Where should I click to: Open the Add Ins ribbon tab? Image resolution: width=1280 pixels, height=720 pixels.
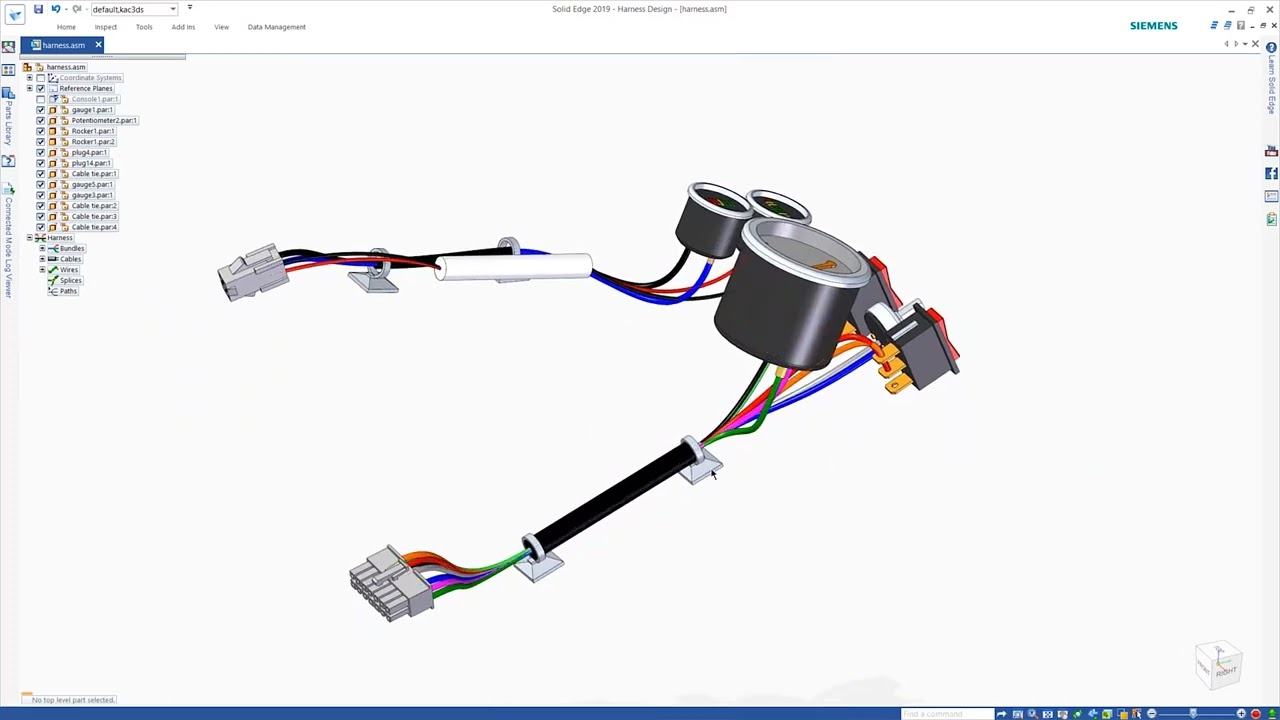tap(183, 27)
